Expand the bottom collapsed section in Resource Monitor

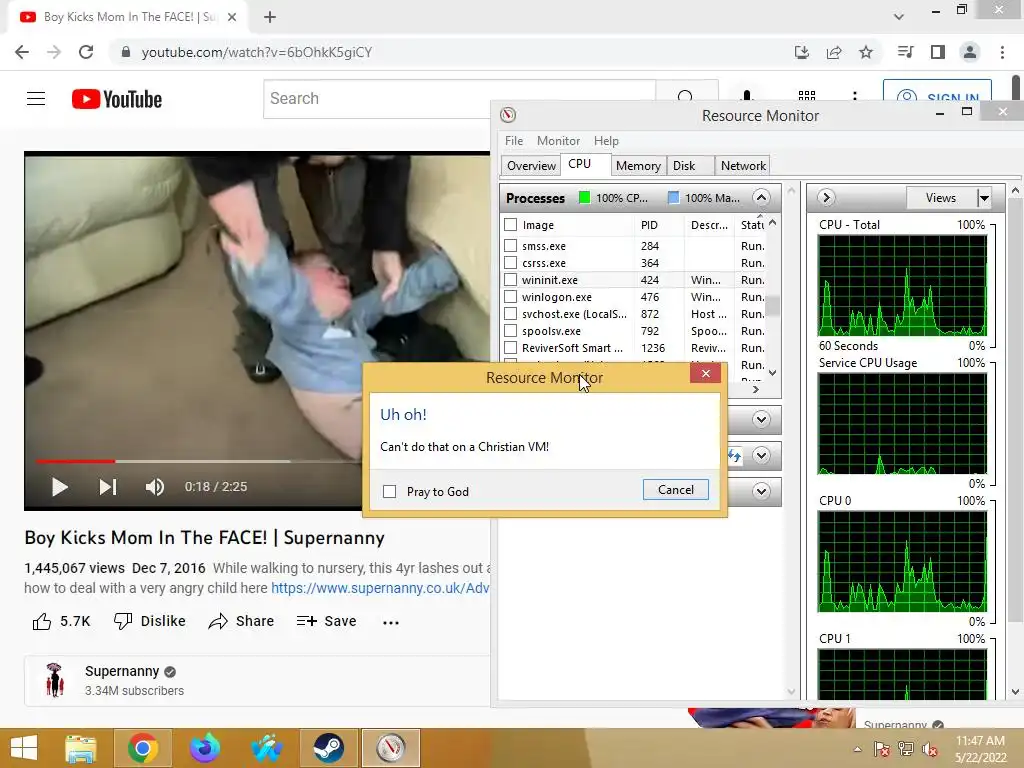pyautogui.click(x=761, y=491)
